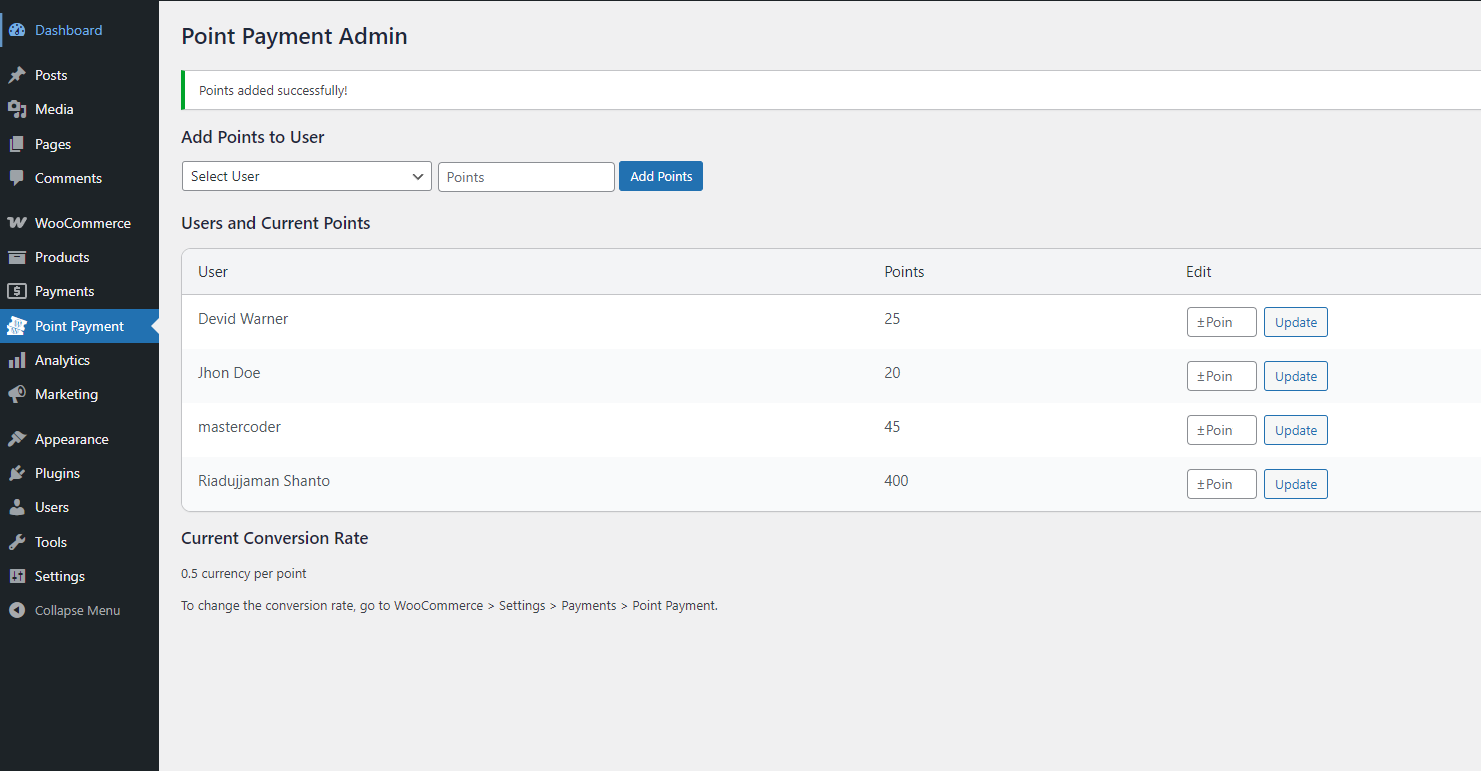Image resolution: width=1481 pixels, height=771 pixels.
Task: Click the 'Riadujjaman Shanto' user name
Action: [264, 481]
